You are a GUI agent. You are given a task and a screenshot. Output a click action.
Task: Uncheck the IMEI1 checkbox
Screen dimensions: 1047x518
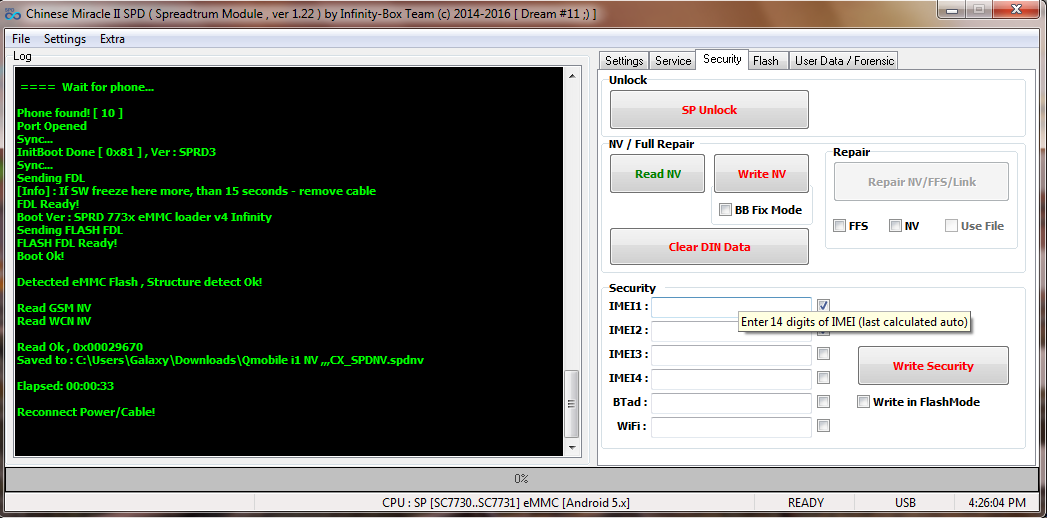click(x=823, y=306)
